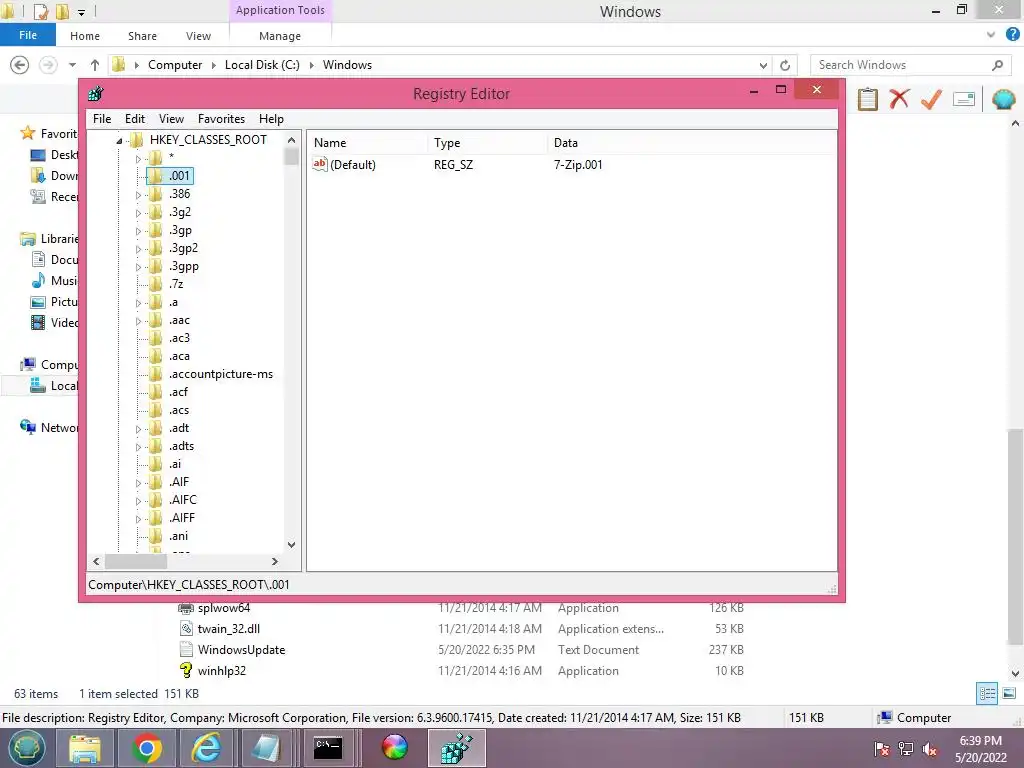Open the color wheel app on the taskbar

click(x=394, y=748)
